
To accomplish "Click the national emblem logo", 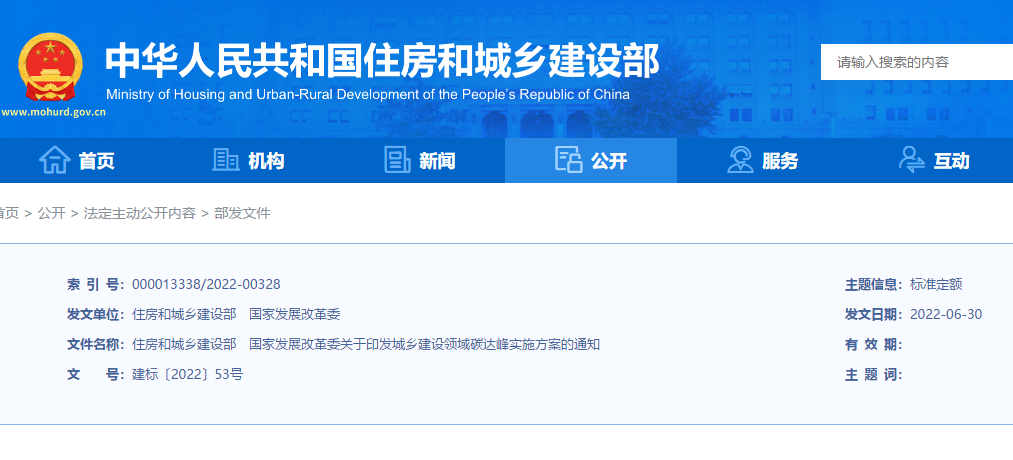I will tap(52, 67).
